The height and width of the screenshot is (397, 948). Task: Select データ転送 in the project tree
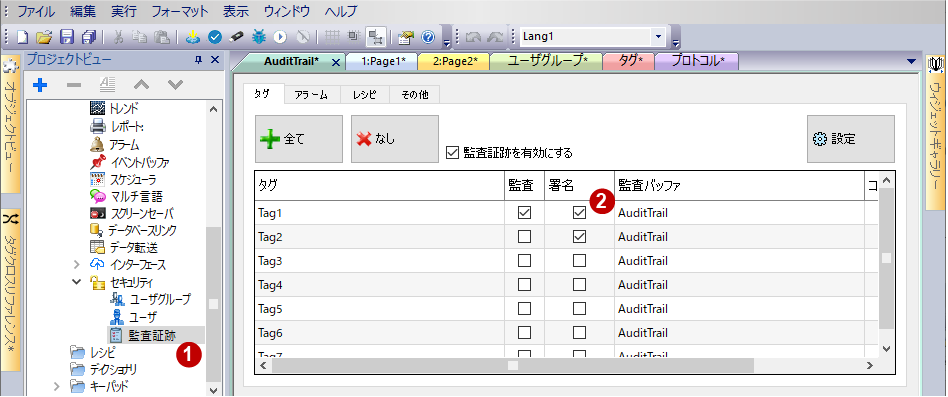click(123, 247)
